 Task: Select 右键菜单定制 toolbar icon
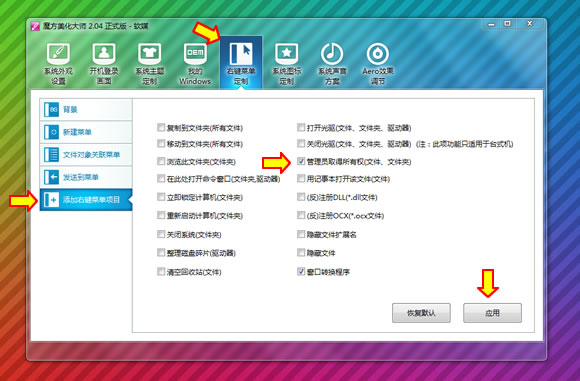pyautogui.click(x=241, y=62)
